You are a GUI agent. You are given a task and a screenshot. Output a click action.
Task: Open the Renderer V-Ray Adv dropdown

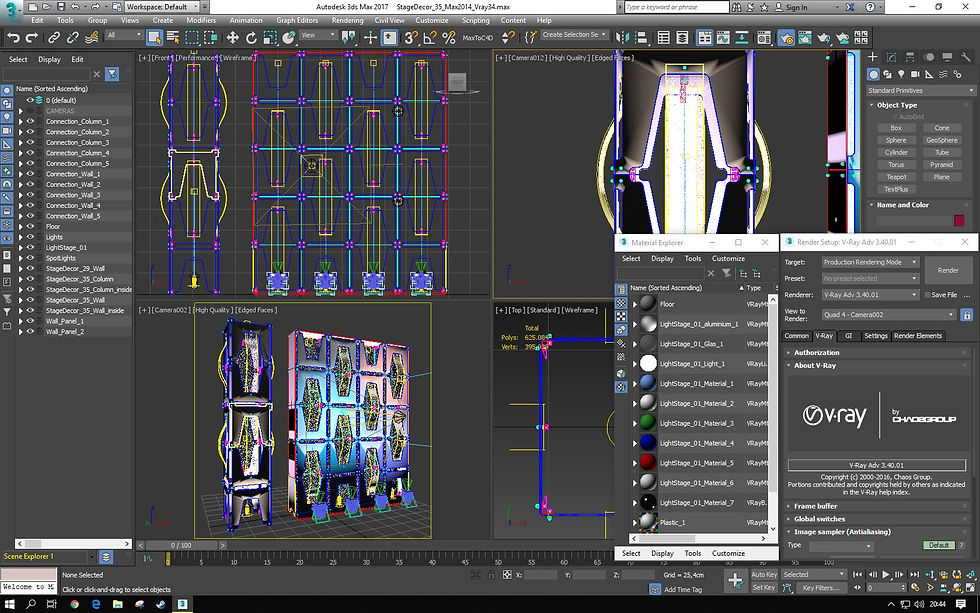coord(870,295)
